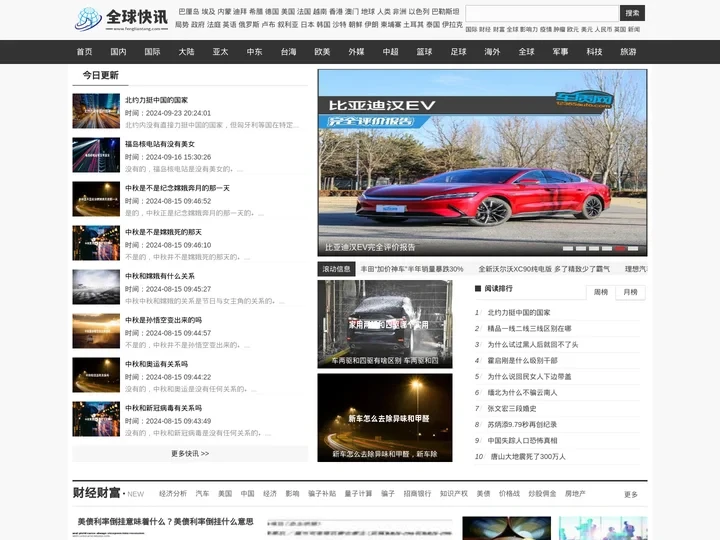The width and height of the screenshot is (720, 540).
Task: Open thumbnail for 北约力挺中国的国家 article
Action: pos(96,111)
